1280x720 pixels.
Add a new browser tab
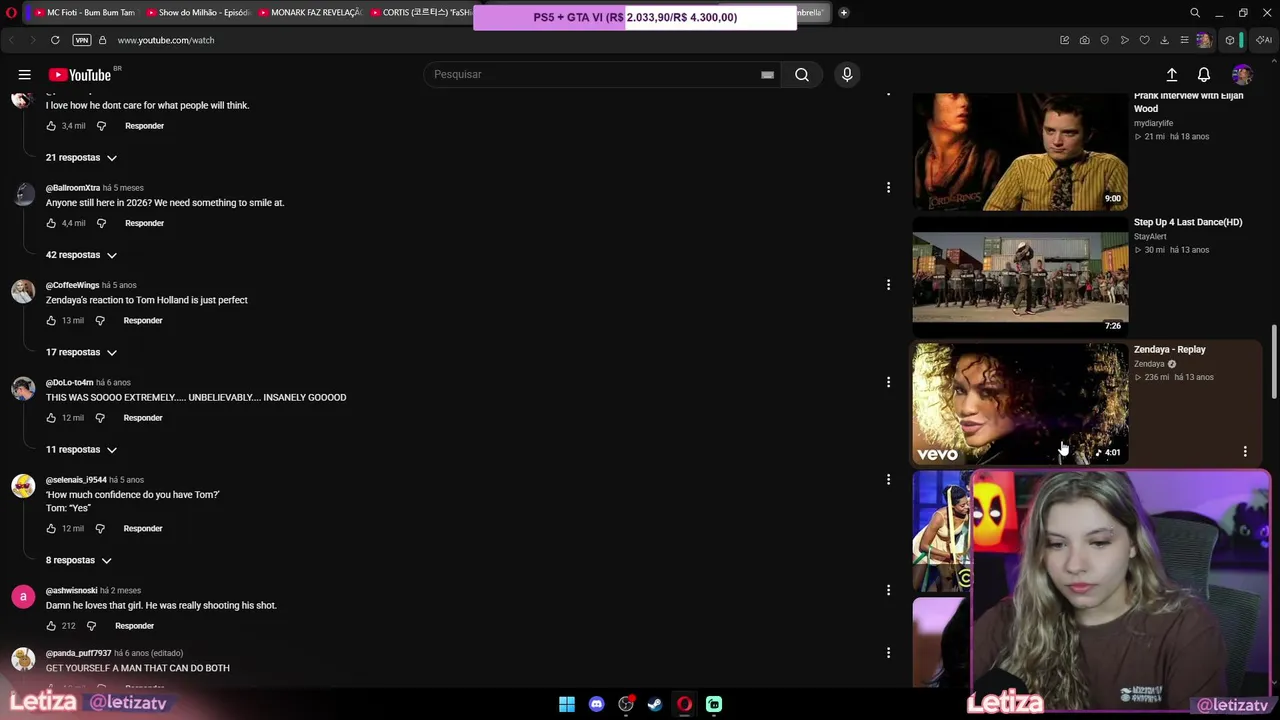(843, 13)
